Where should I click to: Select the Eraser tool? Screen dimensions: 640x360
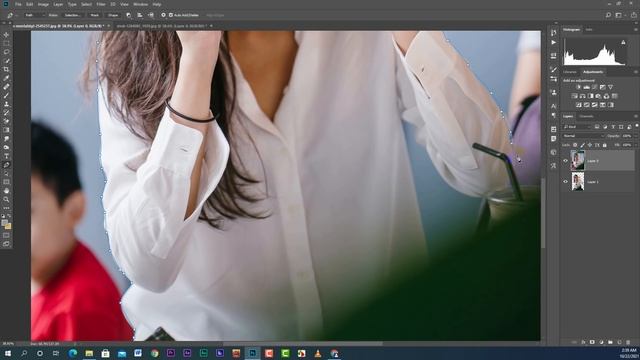(x=6, y=121)
